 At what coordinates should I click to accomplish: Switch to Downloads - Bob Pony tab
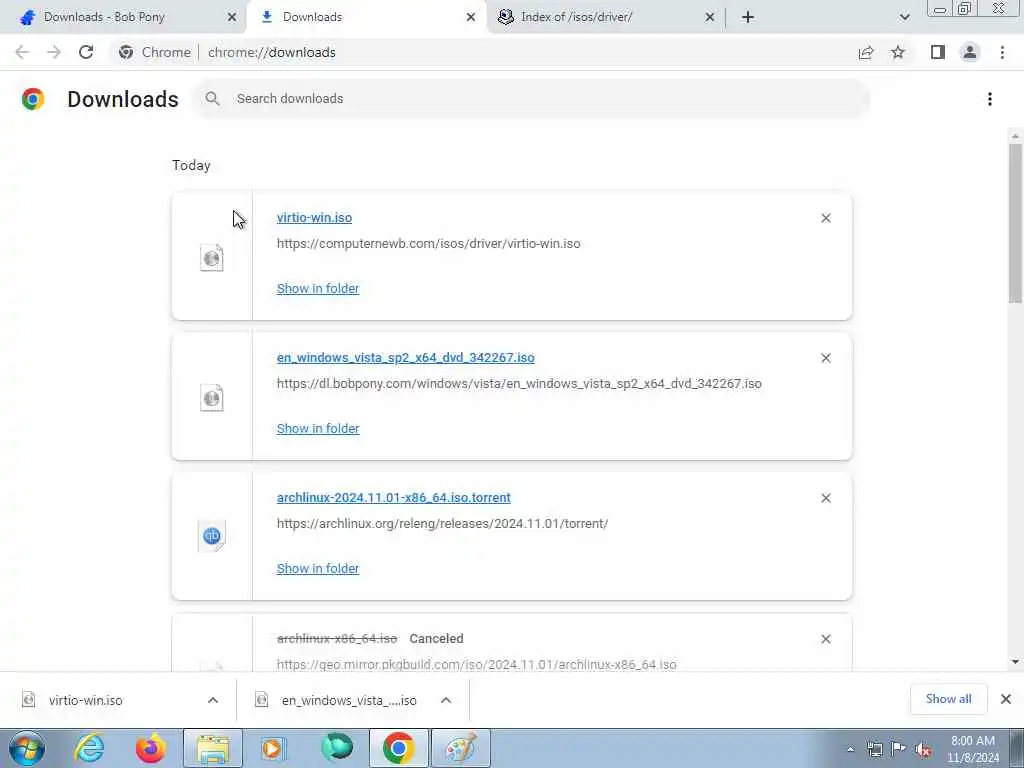point(123,17)
